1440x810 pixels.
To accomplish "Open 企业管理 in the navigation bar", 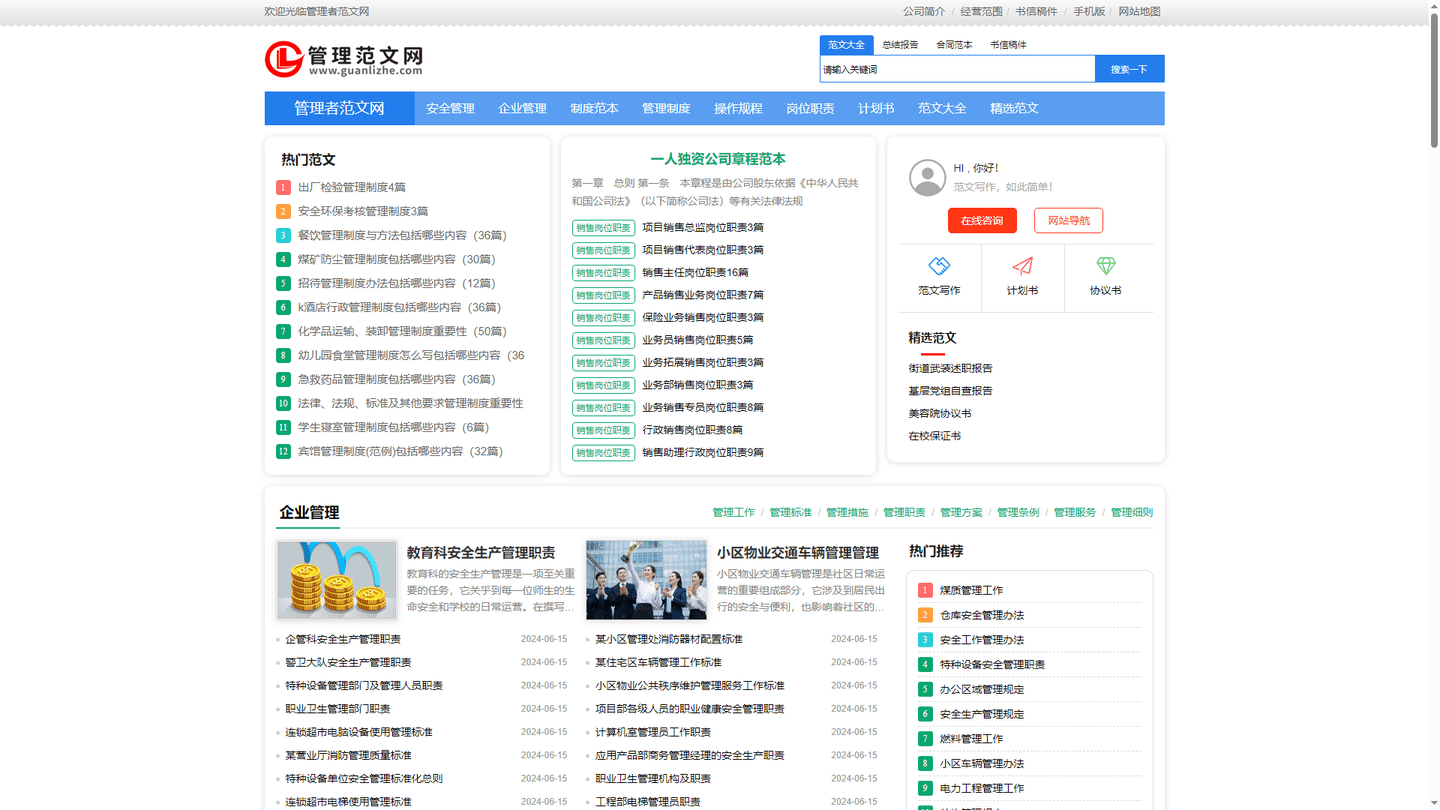I will pyautogui.click(x=522, y=108).
